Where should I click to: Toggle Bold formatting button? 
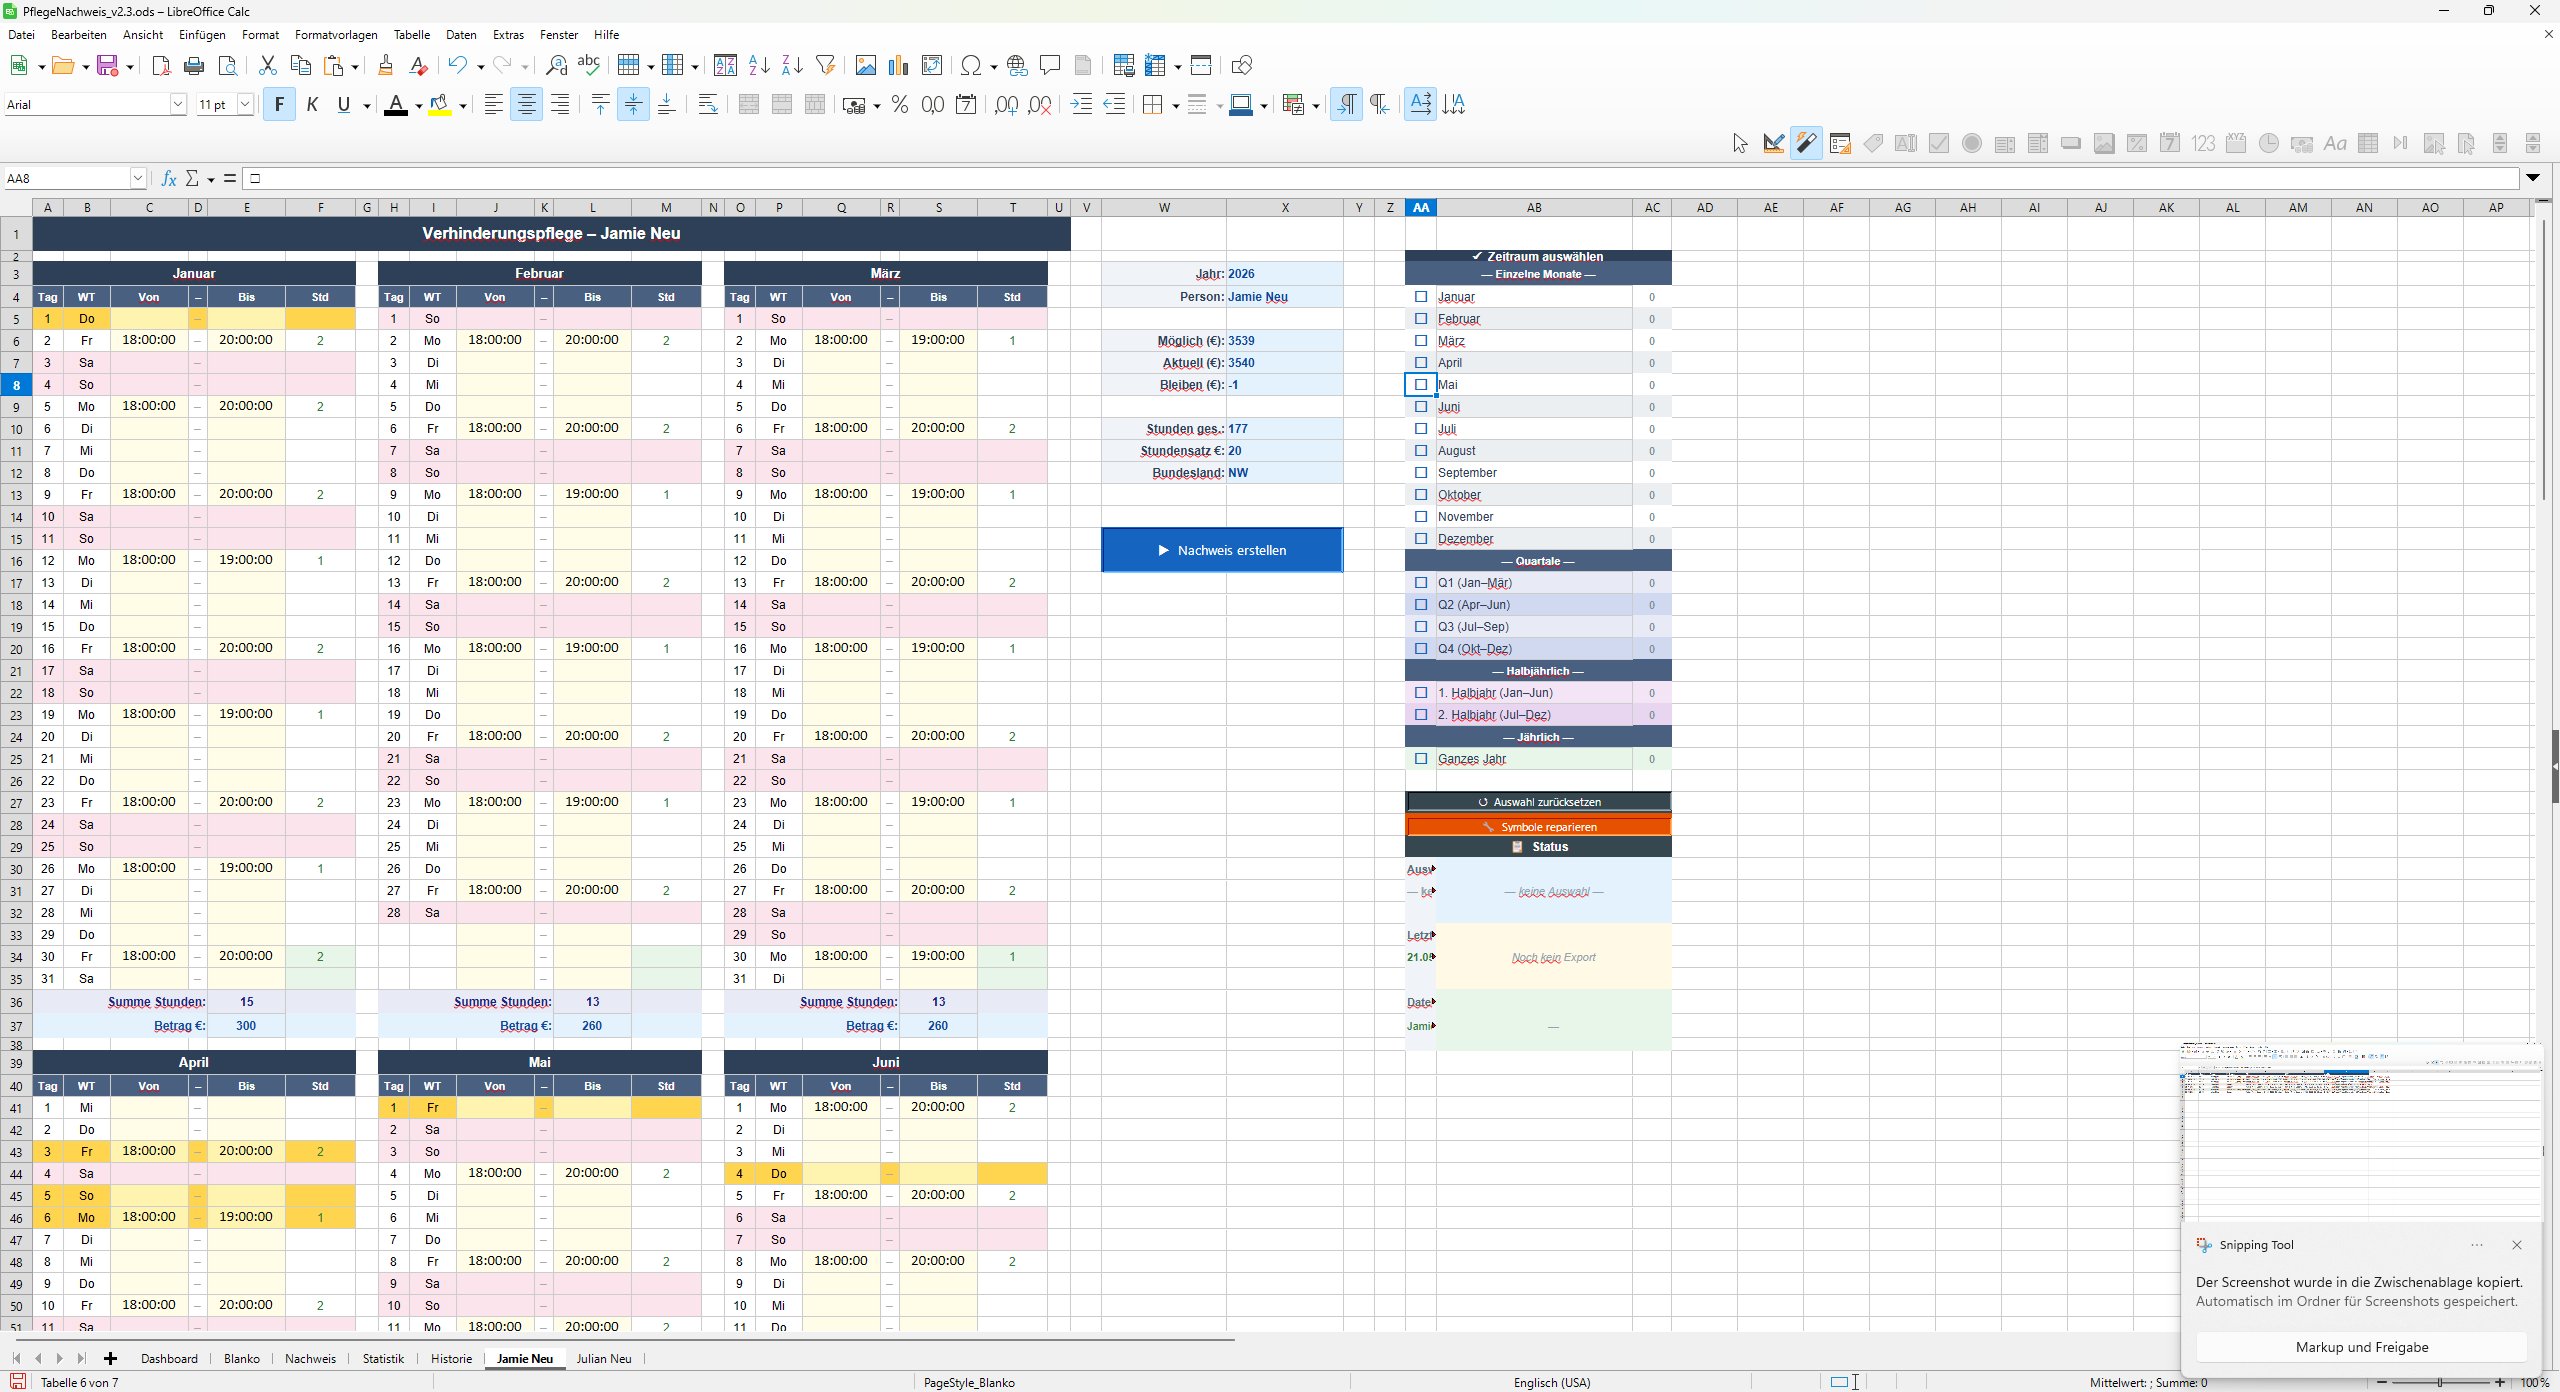pyautogui.click(x=279, y=104)
